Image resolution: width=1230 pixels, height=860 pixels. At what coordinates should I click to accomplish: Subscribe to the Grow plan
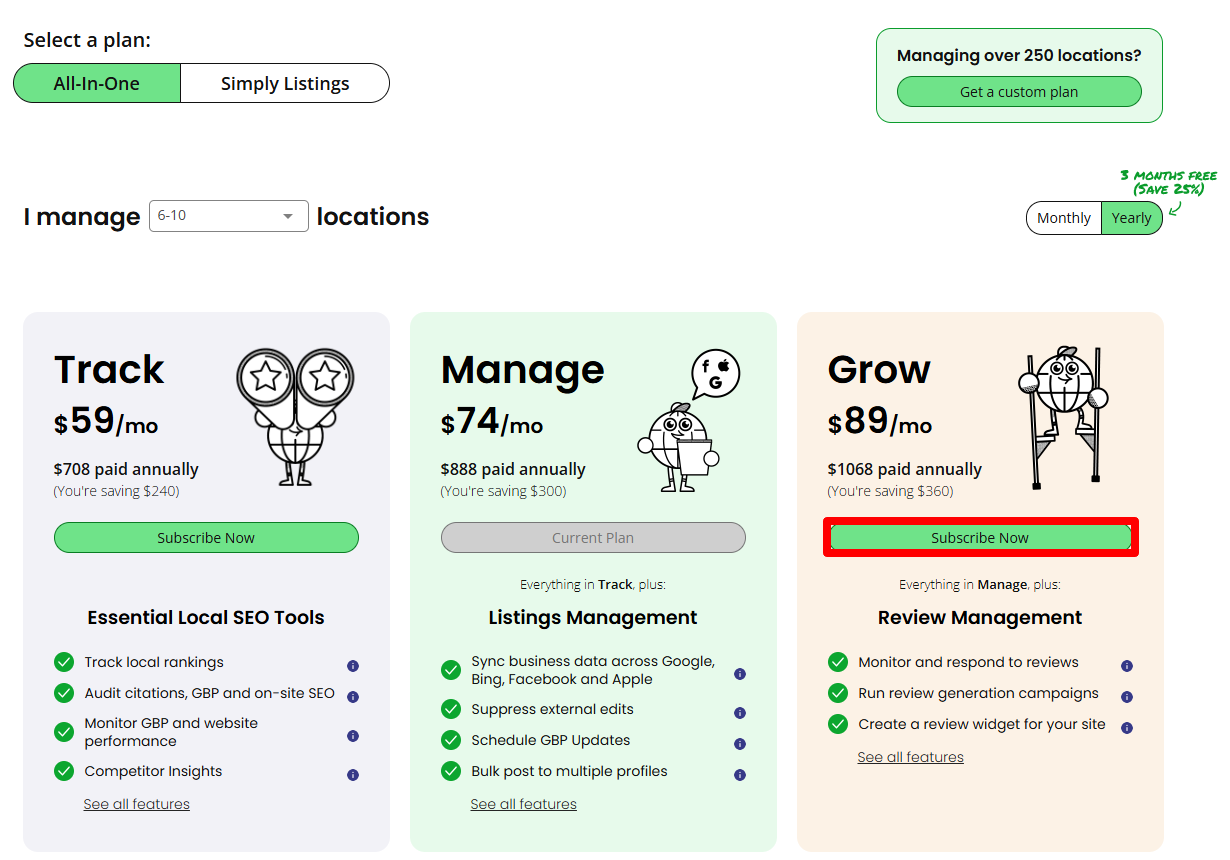click(x=980, y=537)
